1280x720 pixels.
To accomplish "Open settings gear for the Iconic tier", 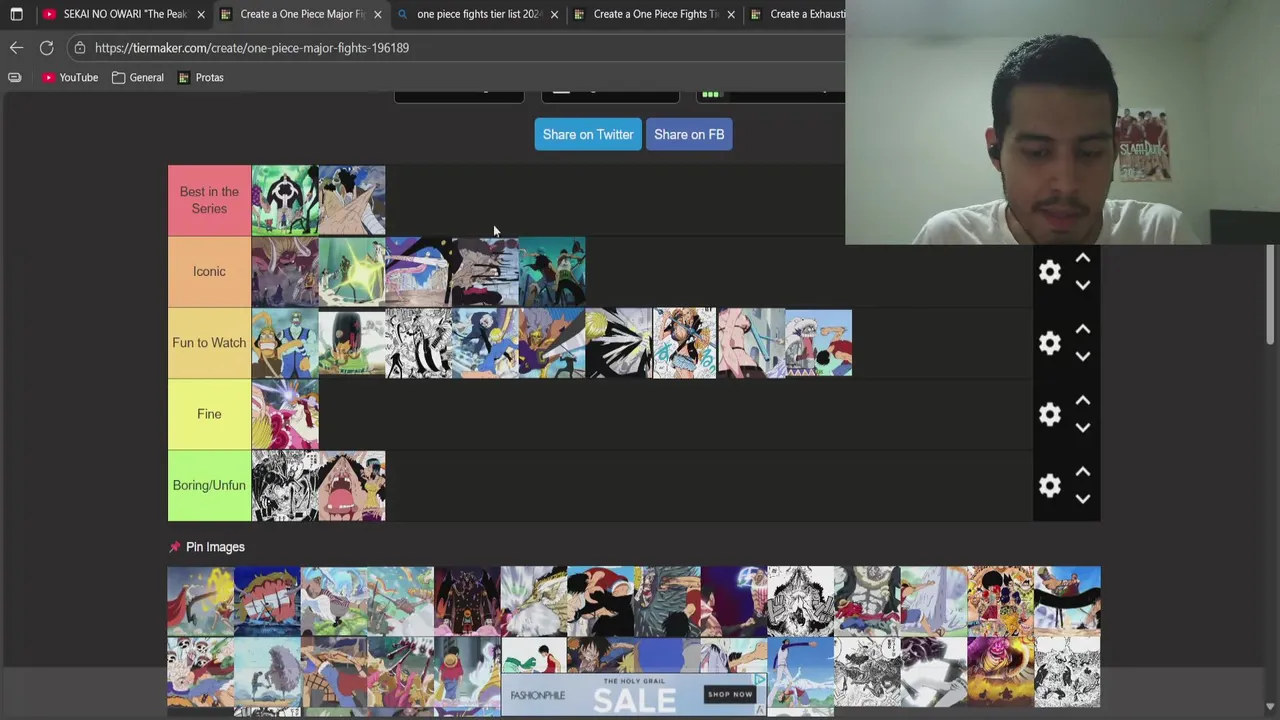I will pos(1049,272).
